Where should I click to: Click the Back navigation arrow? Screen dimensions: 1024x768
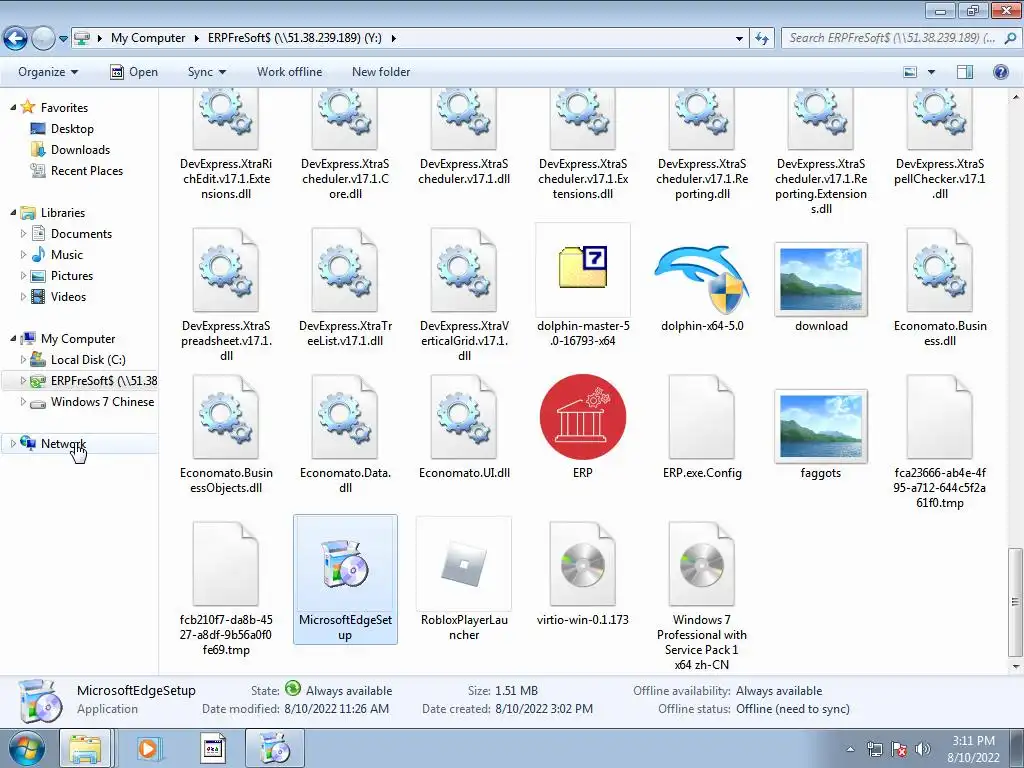[x=16, y=39]
